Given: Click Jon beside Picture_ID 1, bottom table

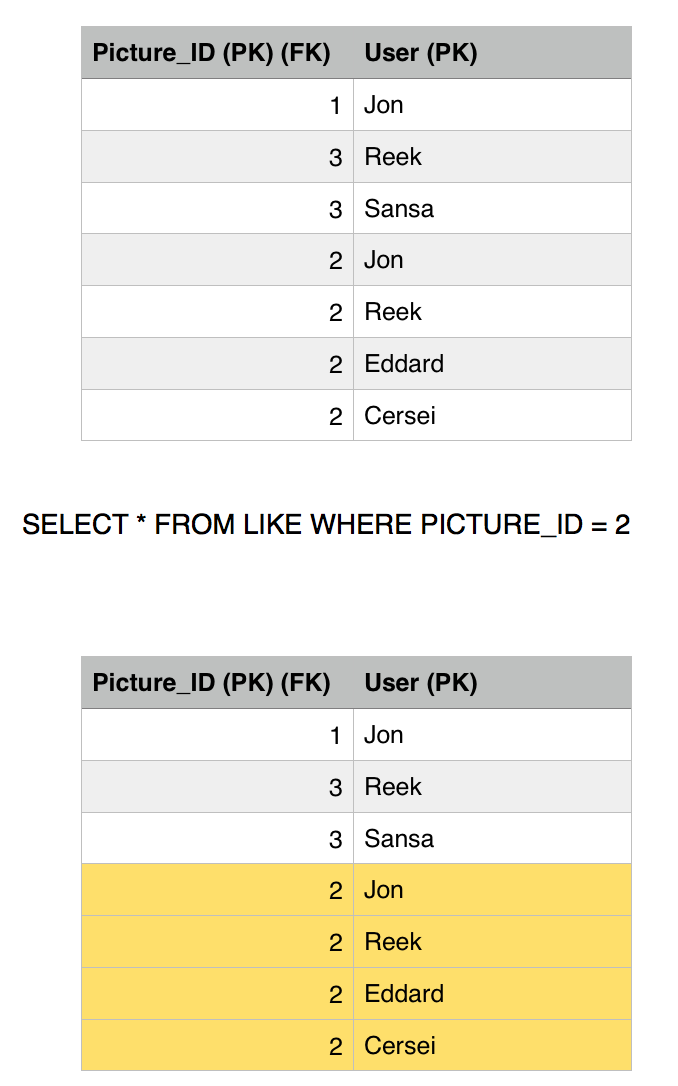Looking at the screenshot, I should coord(384,735).
